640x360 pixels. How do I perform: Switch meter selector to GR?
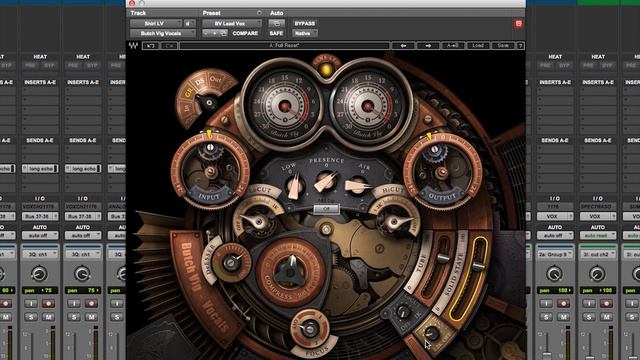tap(189, 93)
